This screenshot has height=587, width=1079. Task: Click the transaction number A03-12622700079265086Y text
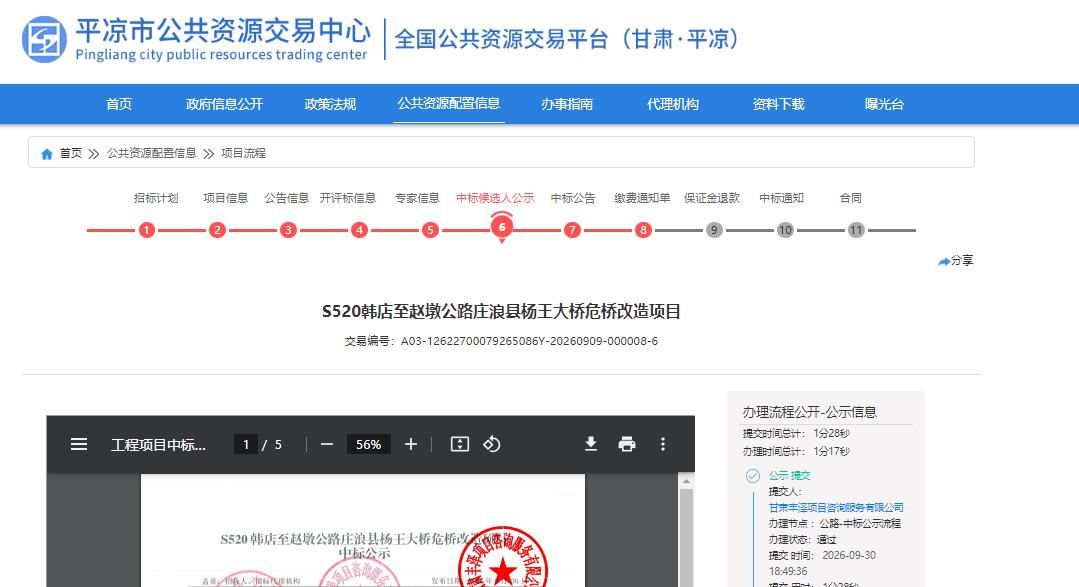529,341
